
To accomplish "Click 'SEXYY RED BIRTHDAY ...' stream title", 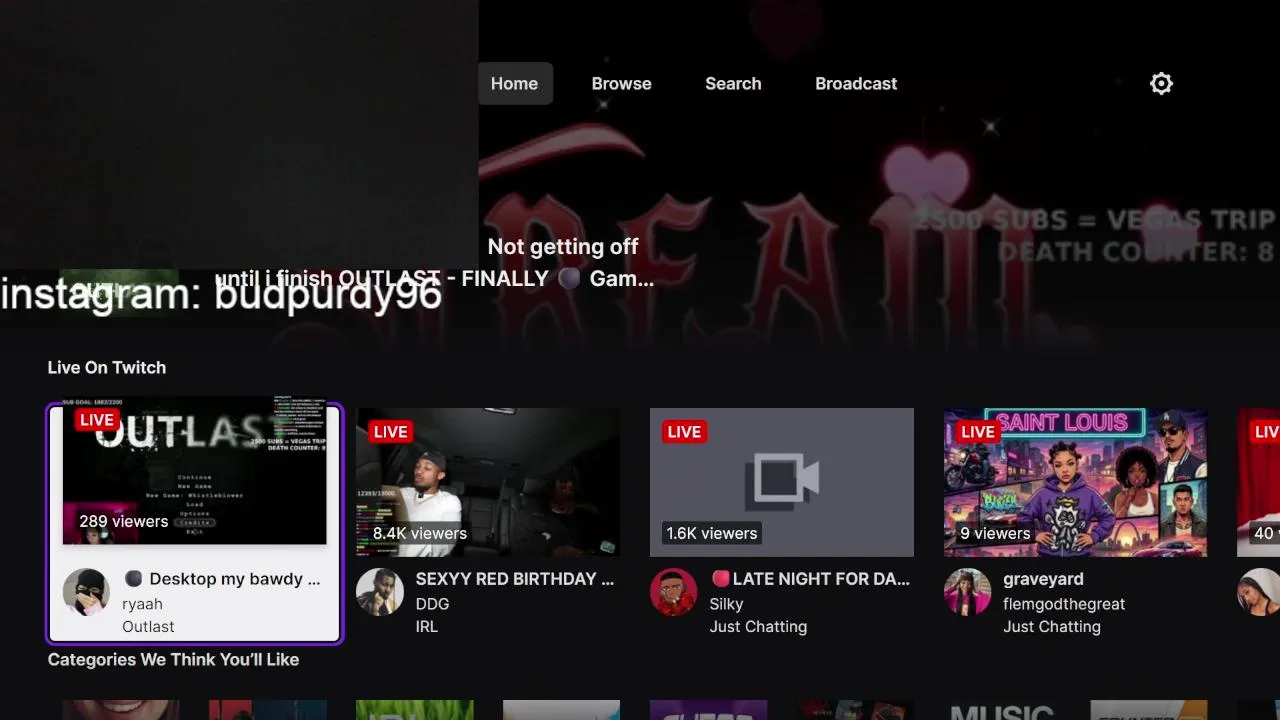I will pos(515,579).
